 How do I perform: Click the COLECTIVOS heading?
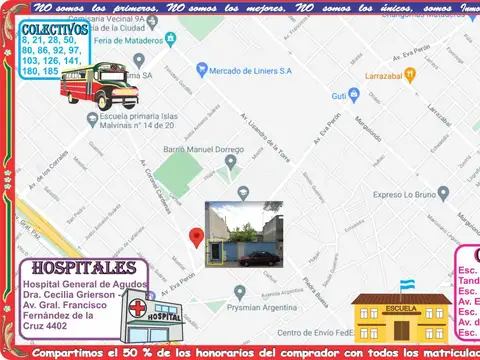coord(55,30)
